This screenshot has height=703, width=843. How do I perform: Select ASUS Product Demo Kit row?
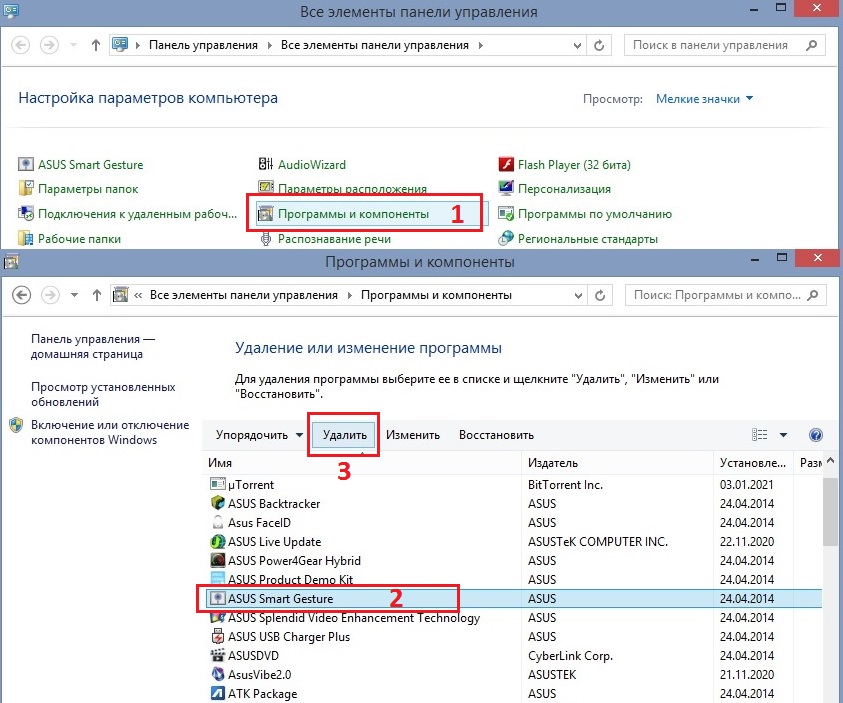[x=512, y=579]
